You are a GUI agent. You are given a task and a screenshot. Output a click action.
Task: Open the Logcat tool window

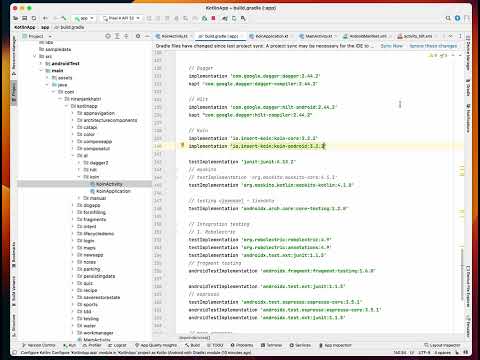coord(117,345)
